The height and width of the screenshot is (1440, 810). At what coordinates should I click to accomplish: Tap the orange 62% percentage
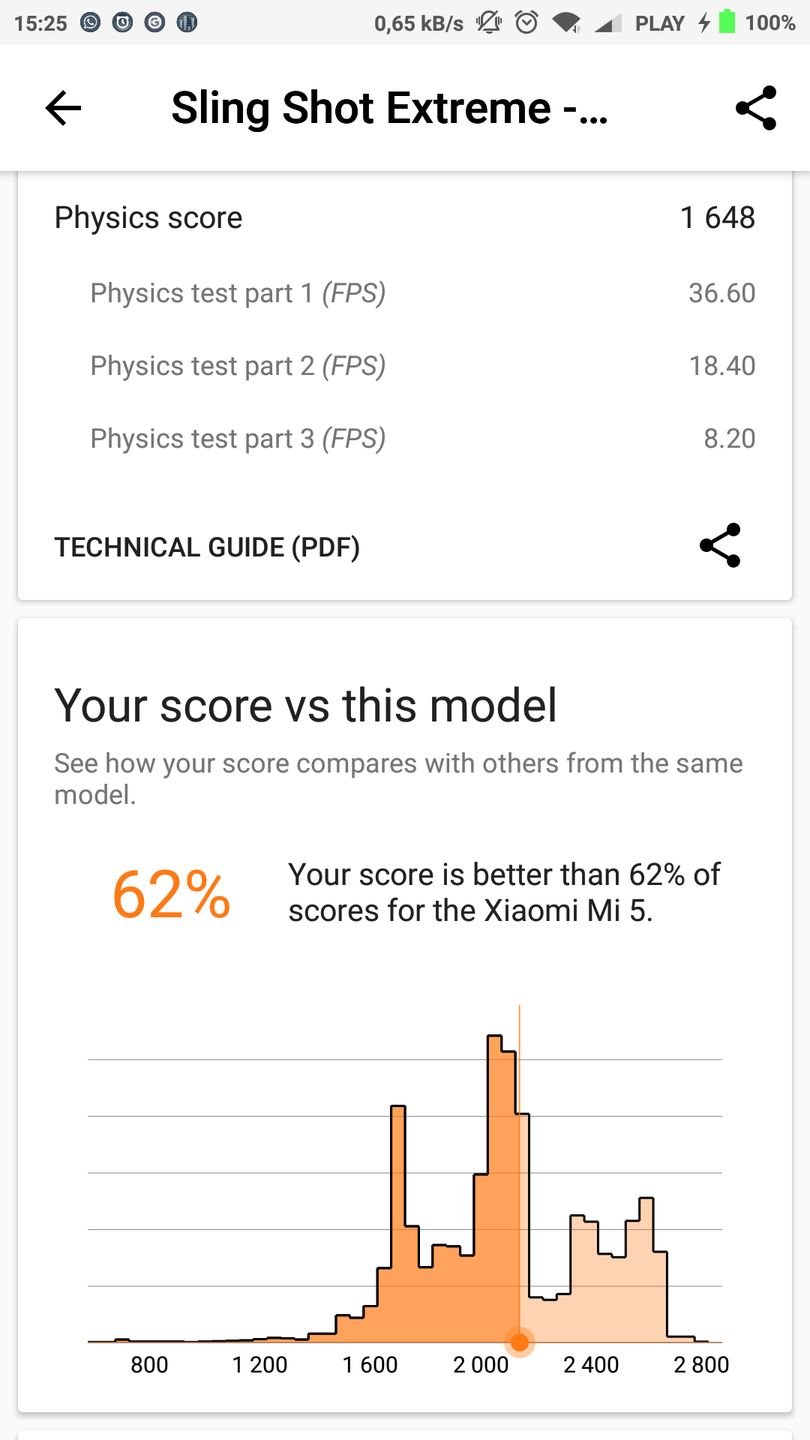[171, 894]
